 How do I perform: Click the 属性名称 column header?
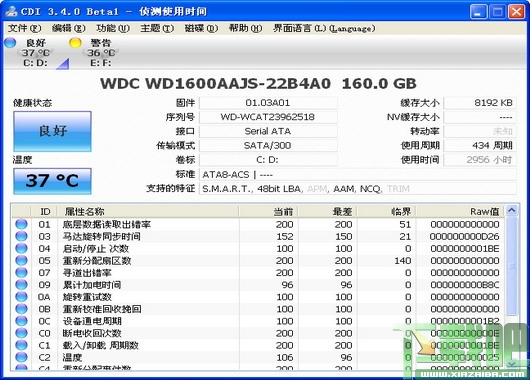148,212
